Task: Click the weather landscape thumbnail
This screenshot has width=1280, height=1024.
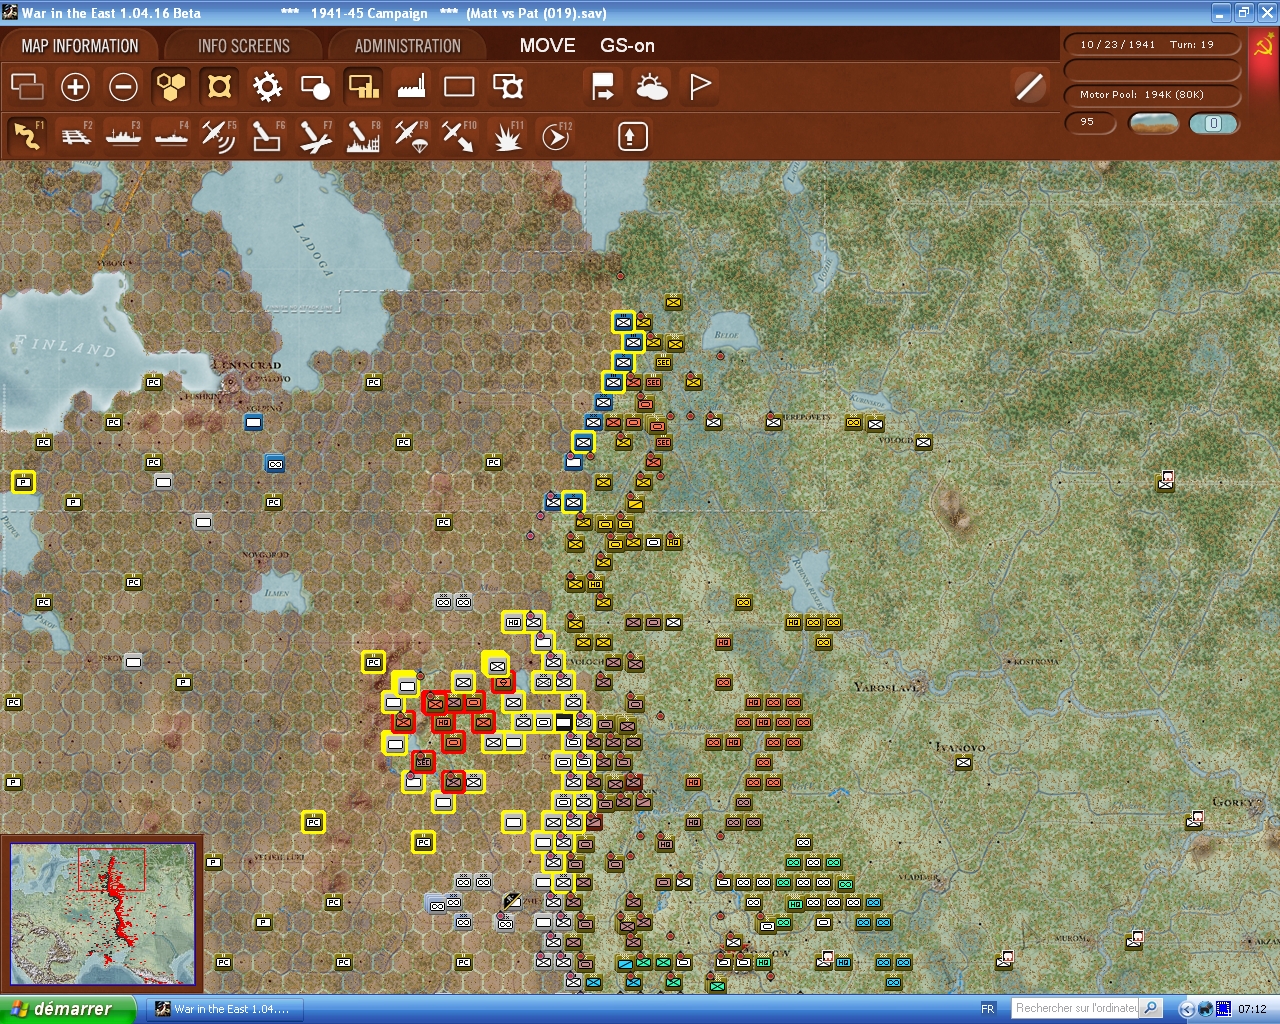Action: [x=1153, y=123]
